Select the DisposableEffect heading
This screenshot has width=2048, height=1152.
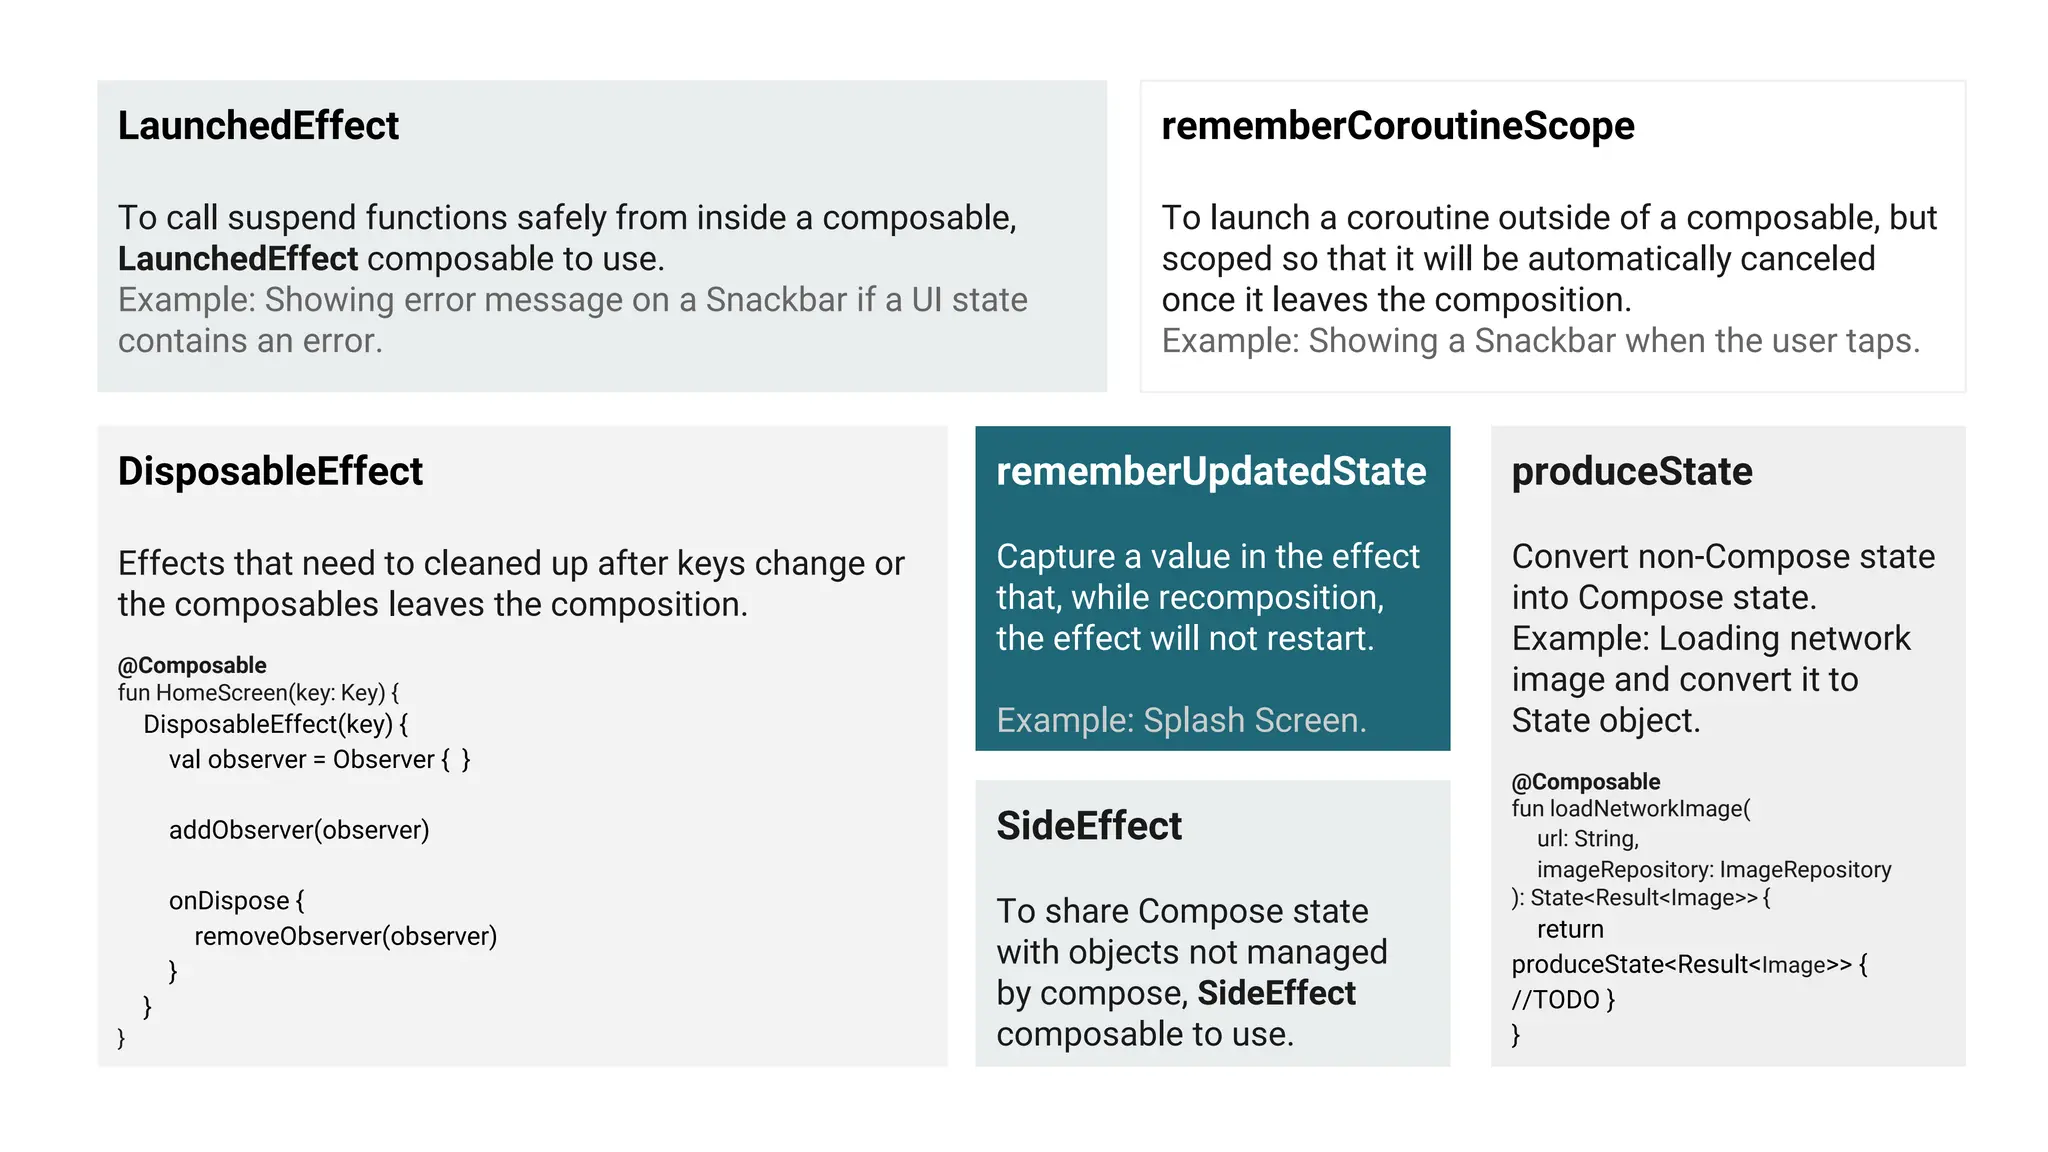[x=270, y=471]
